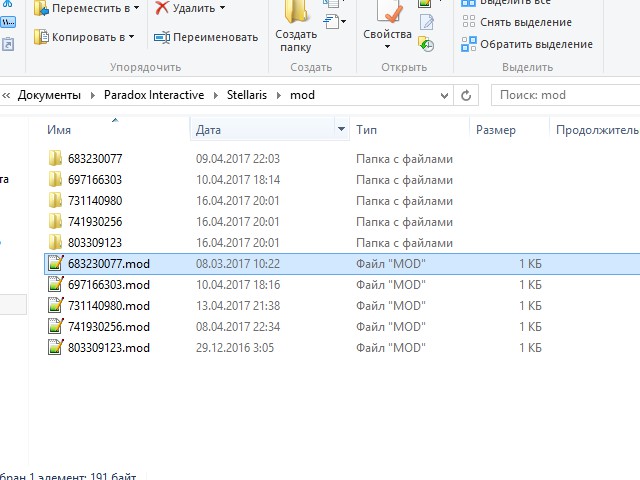This screenshot has width=640, height=480.
Task: Click the 'Поиск: mod' search field
Action: [565, 95]
